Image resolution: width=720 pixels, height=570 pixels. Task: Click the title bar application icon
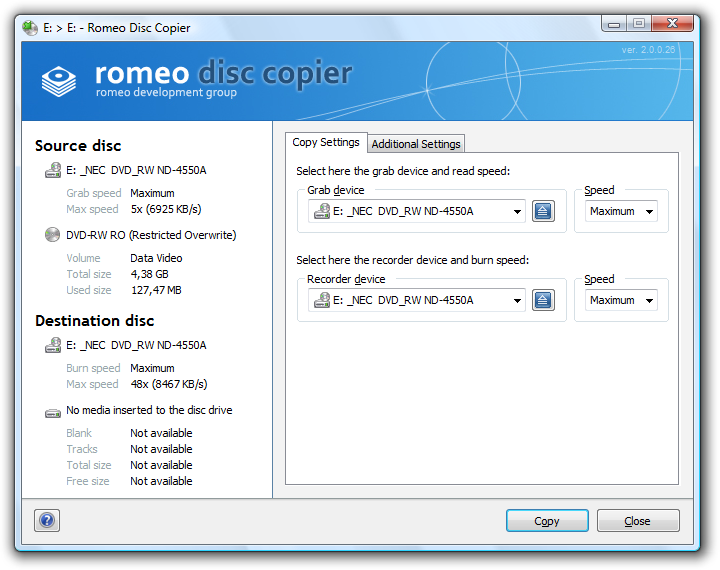(x=30, y=28)
